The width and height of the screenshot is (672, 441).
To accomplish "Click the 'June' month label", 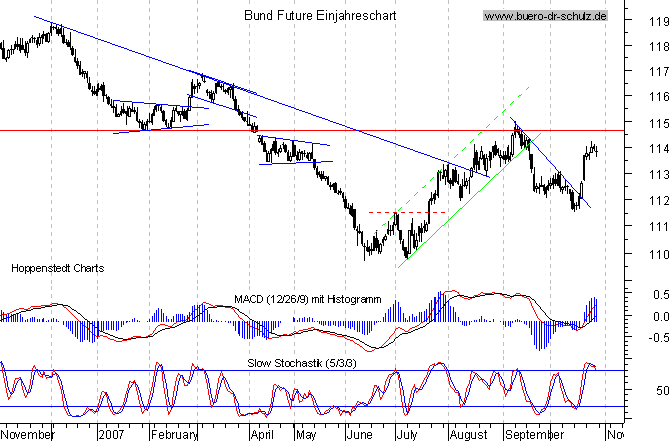I will tap(360, 435).
